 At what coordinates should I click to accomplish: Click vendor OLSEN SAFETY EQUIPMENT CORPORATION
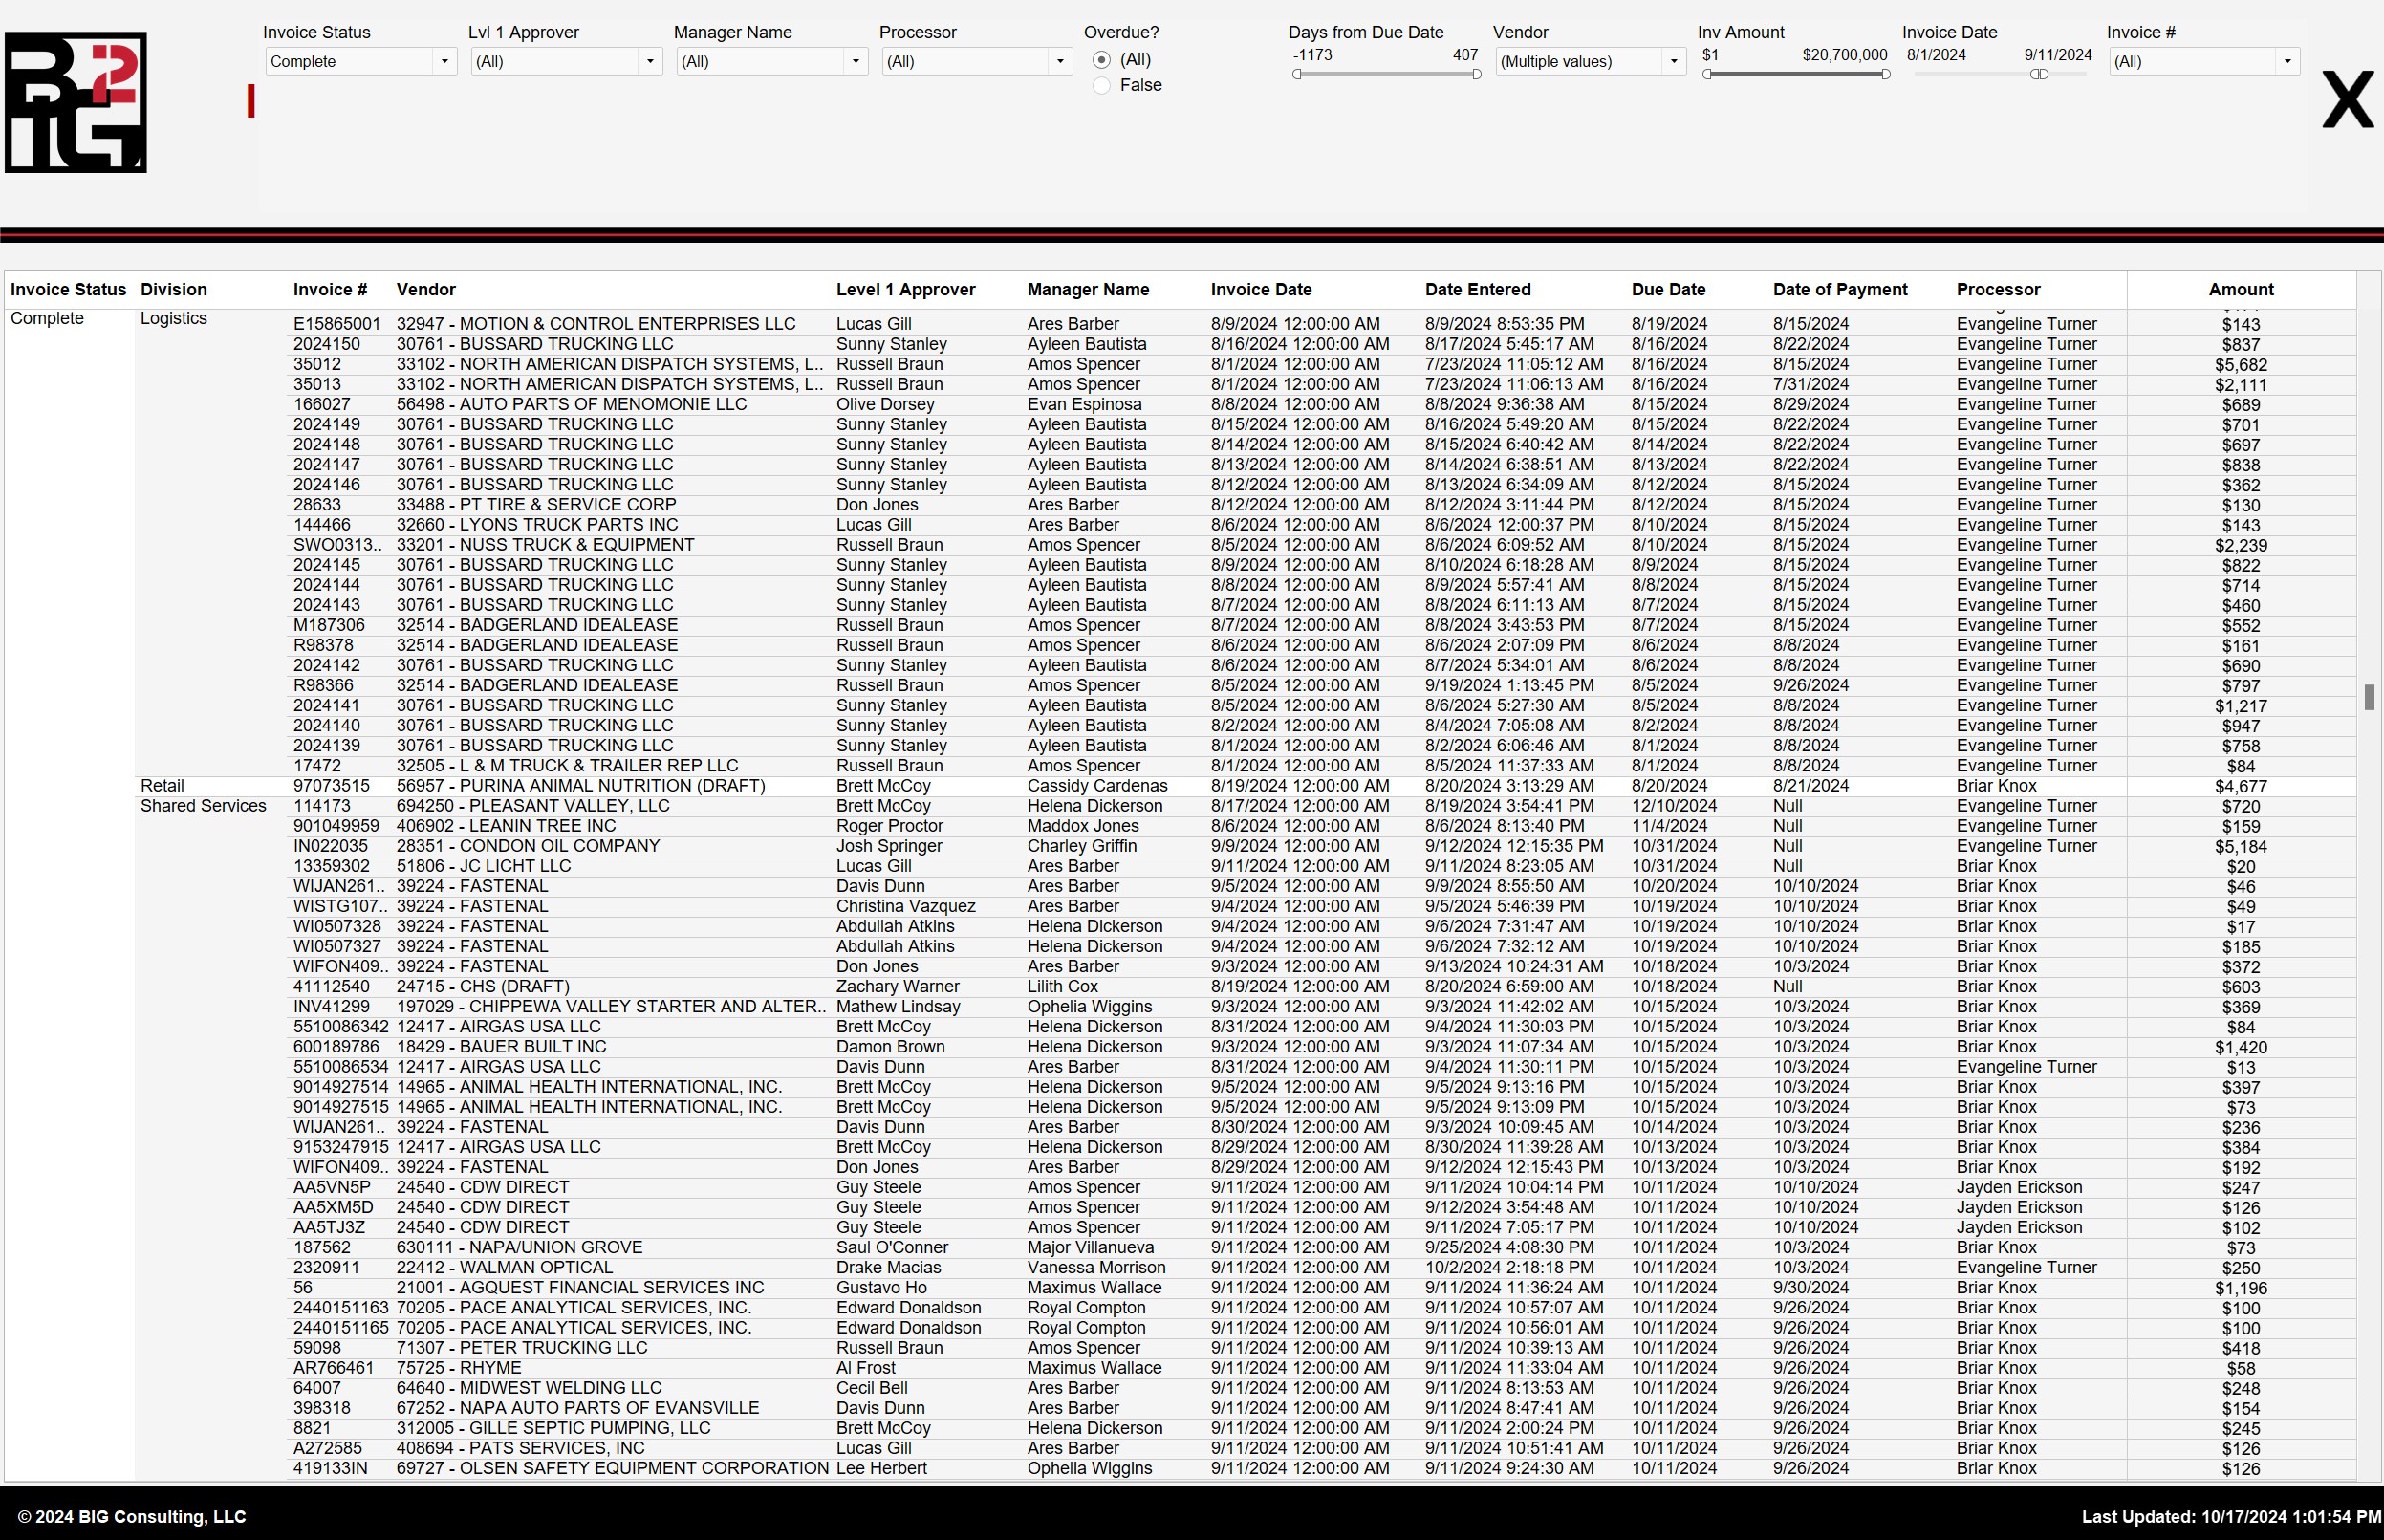pyautogui.click(x=612, y=1468)
